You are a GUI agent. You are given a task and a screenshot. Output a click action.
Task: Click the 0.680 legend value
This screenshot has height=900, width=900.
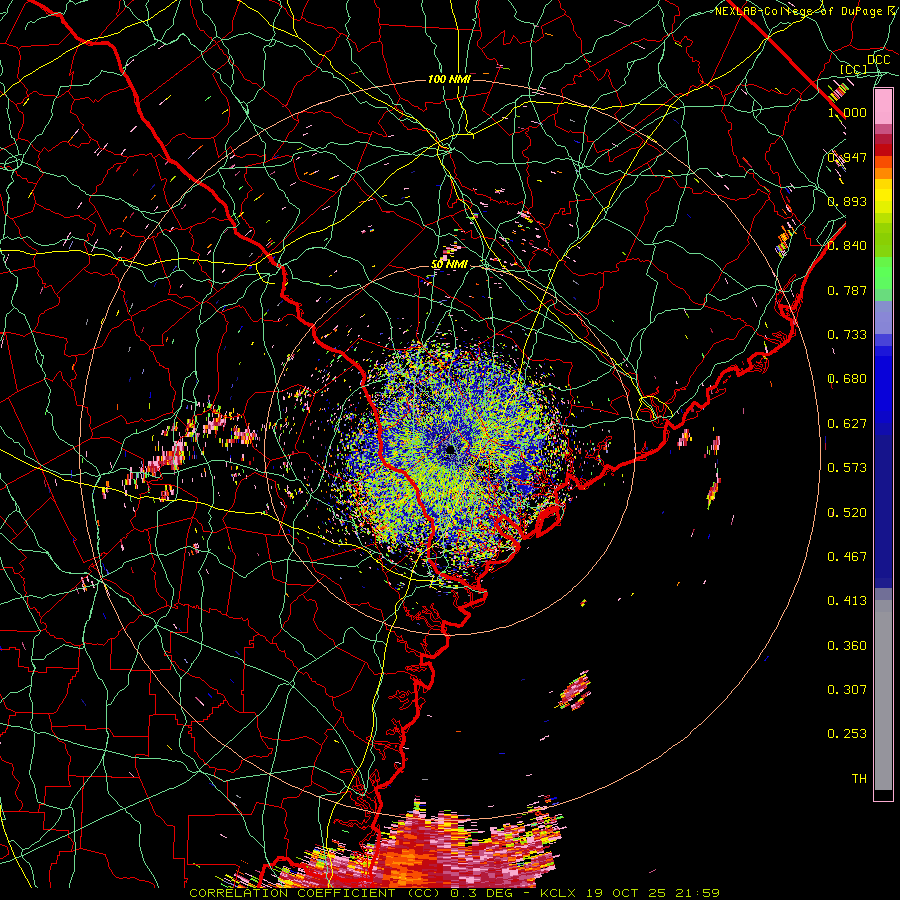click(x=847, y=379)
